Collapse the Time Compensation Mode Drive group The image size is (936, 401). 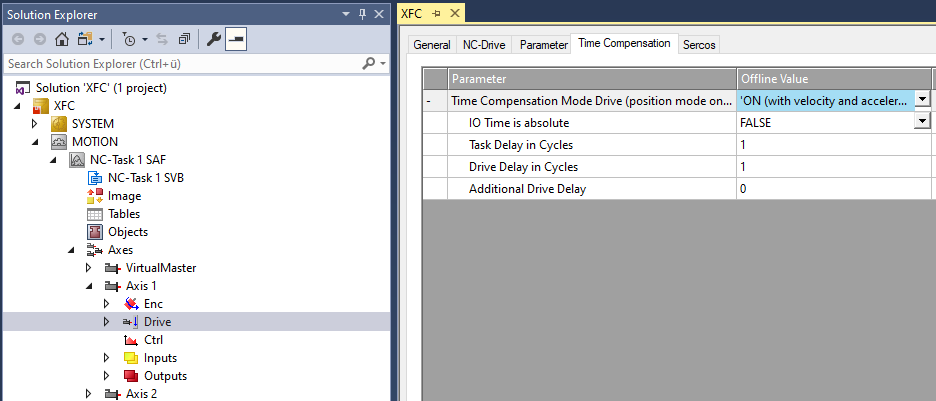pyautogui.click(x=429, y=101)
